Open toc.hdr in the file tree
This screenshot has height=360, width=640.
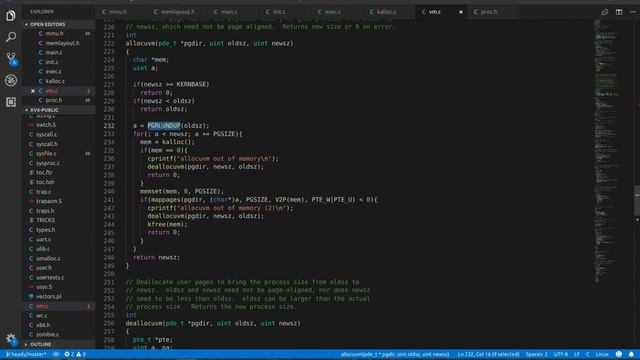(x=59, y=182)
